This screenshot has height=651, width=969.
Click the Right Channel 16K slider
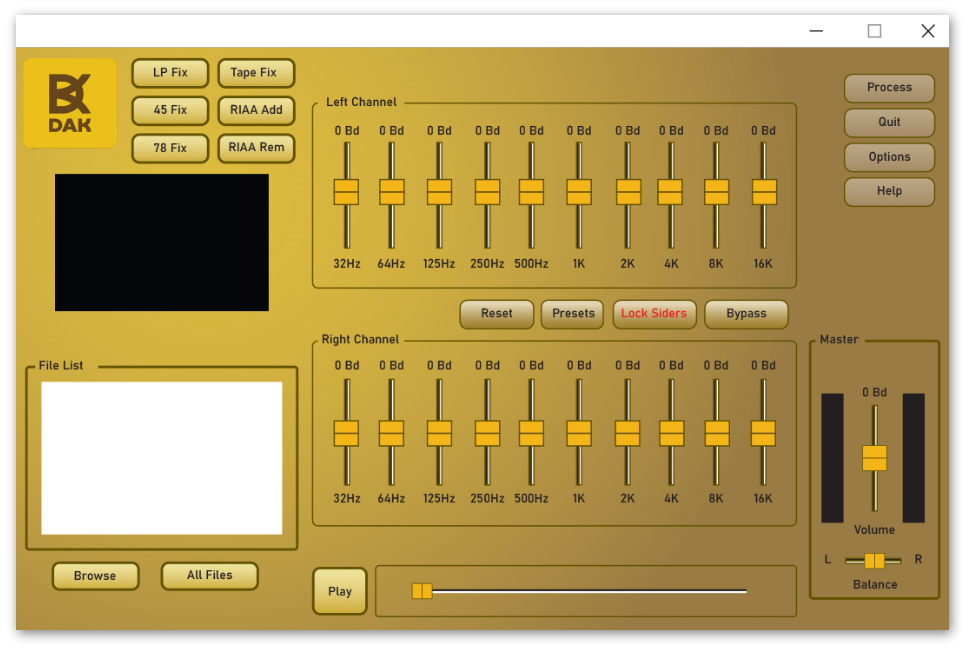763,433
